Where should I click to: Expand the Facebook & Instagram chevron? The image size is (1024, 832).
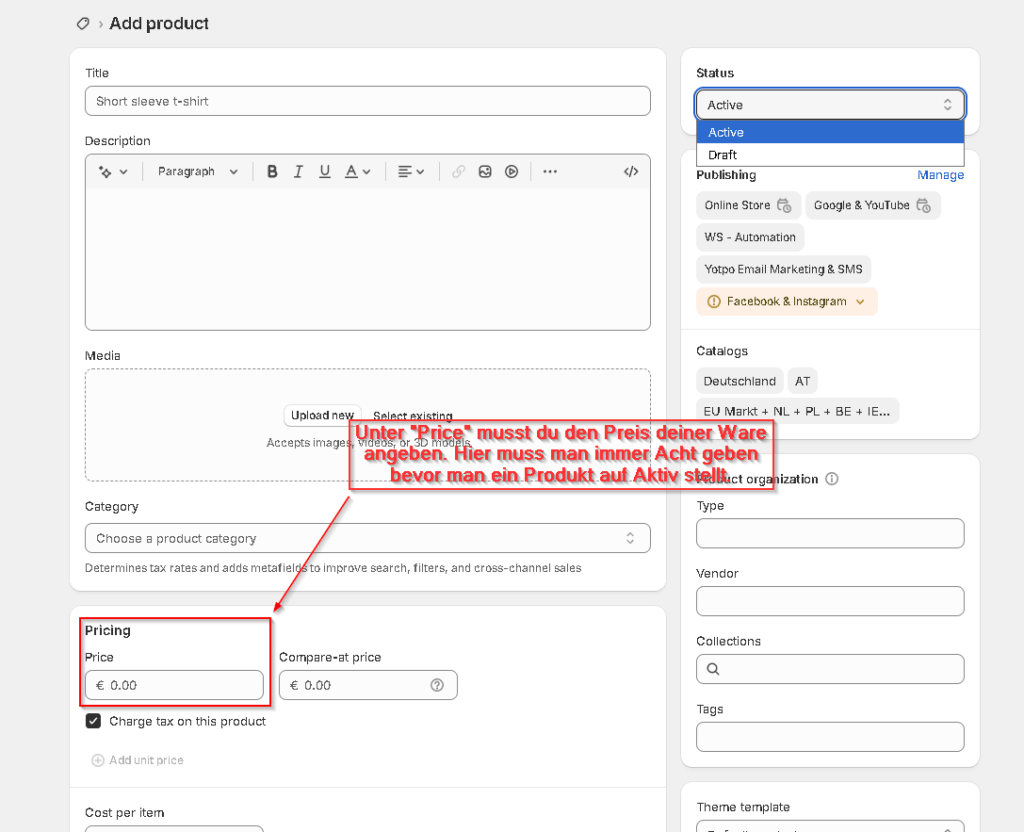pos(860,302)
